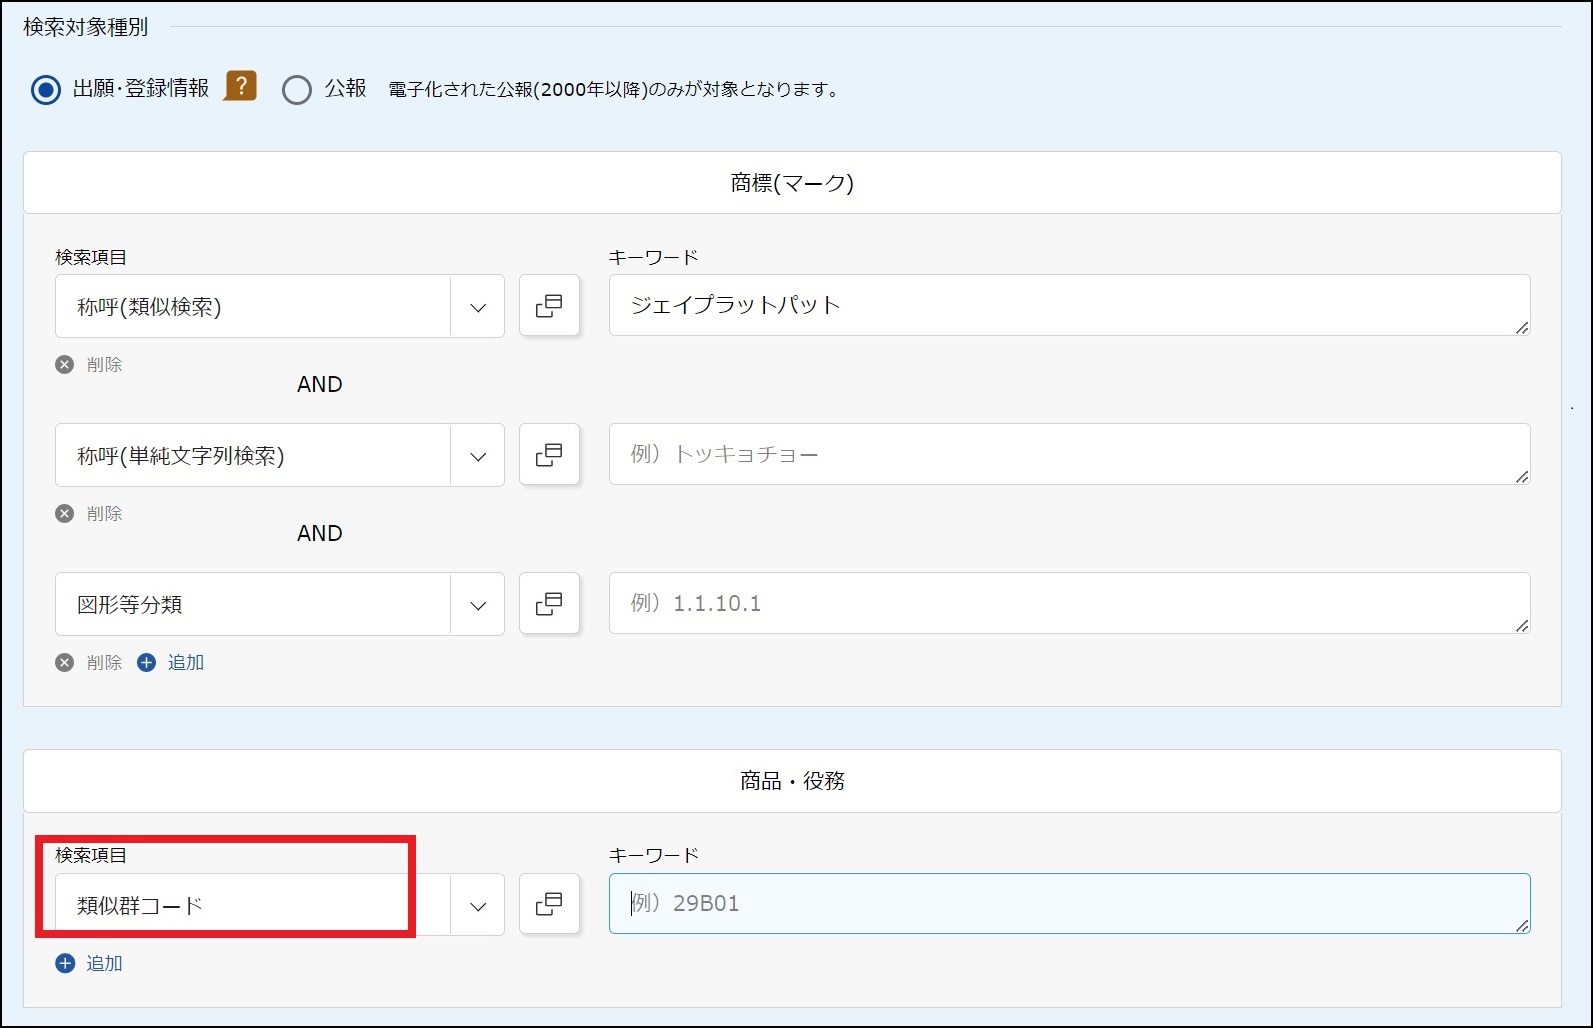Click 追加 link in 商品・役務 section
Viewport: 1593px width, 1028px height.
click(103, 964)
